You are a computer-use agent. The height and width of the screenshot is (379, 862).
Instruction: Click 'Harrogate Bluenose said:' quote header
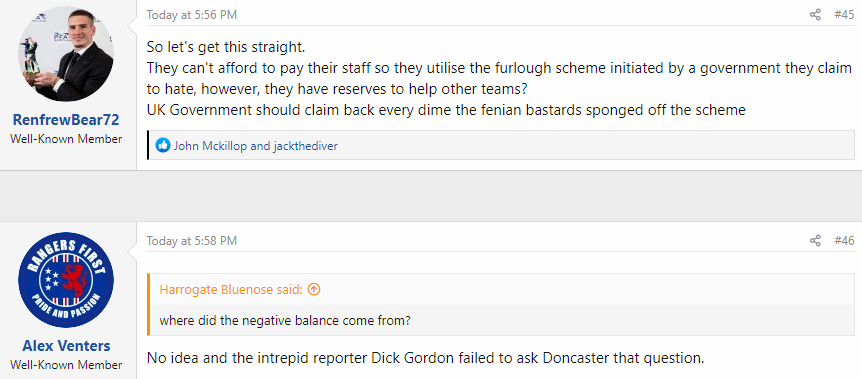click(x=231, y=289)
